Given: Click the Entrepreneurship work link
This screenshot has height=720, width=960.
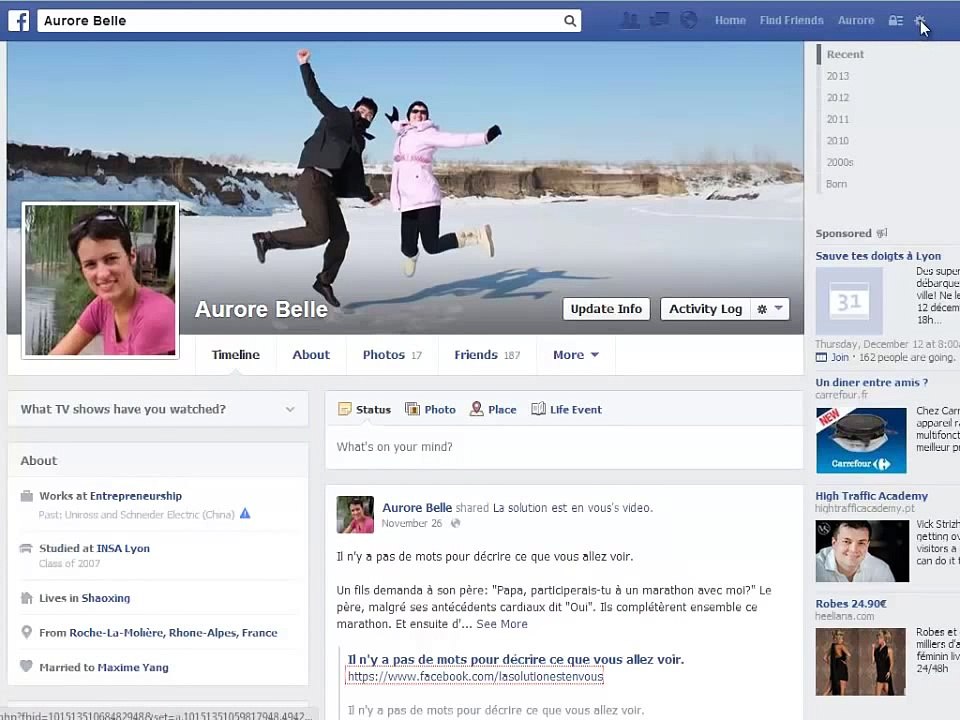Looking at the screenshot, I should (x=136, y=496).
